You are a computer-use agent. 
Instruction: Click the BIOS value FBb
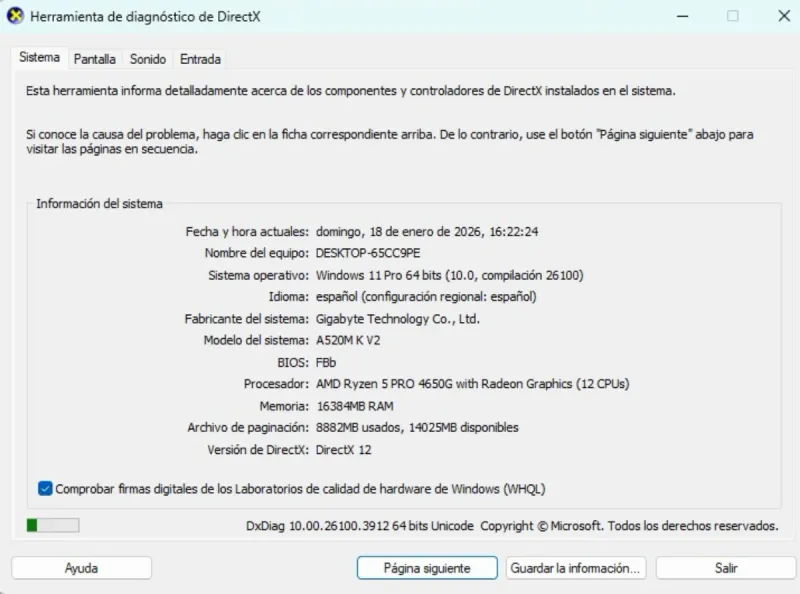(x=326, y=362)
